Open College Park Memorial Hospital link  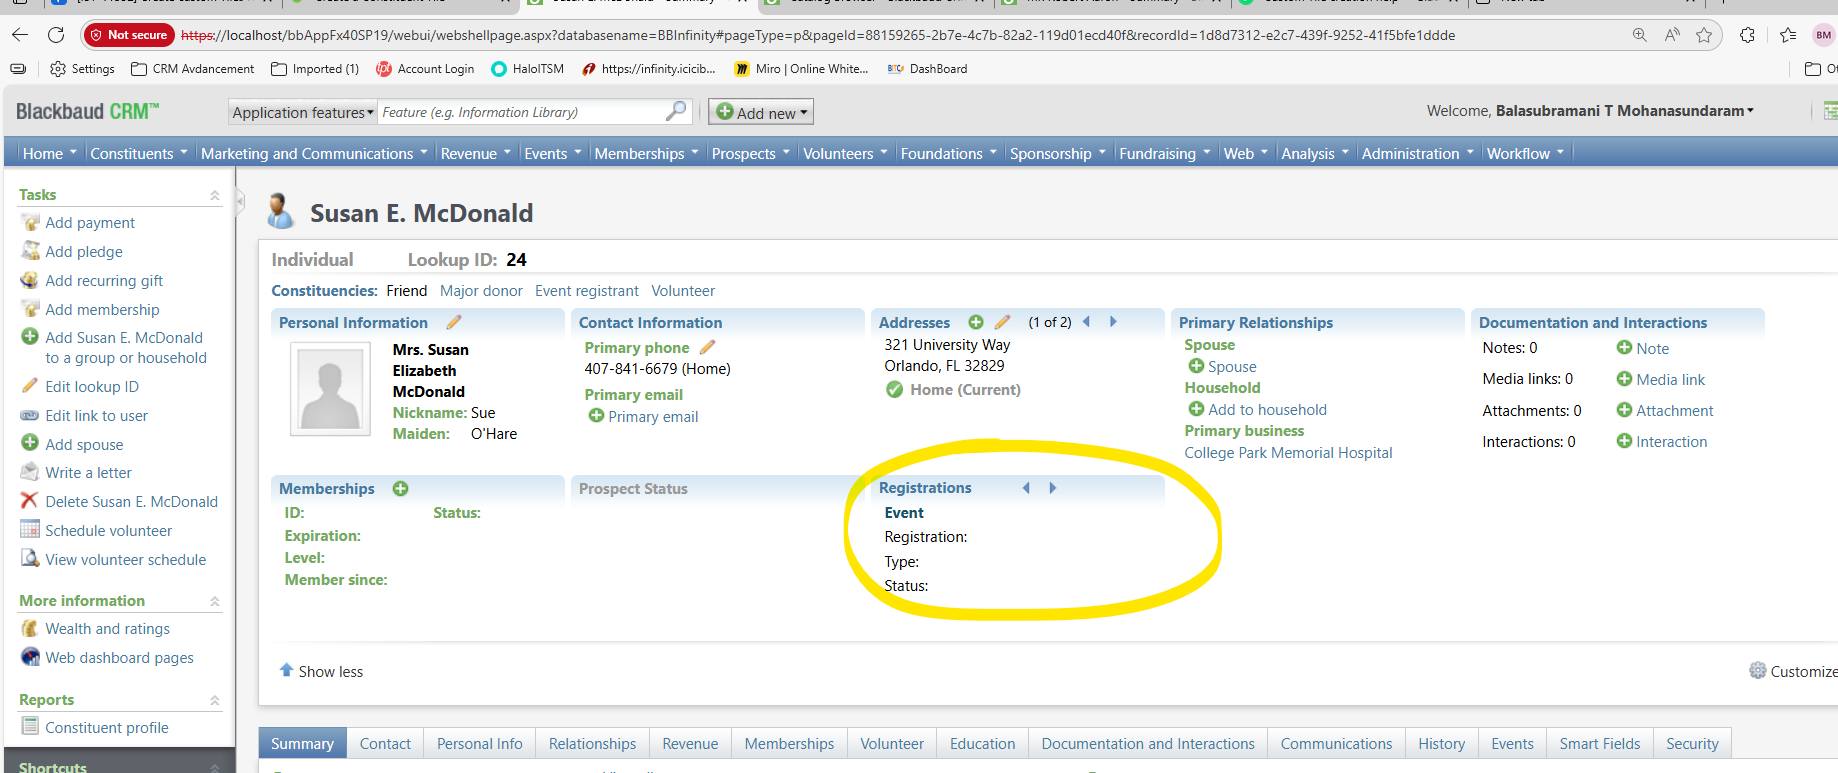pos(1288,453)
